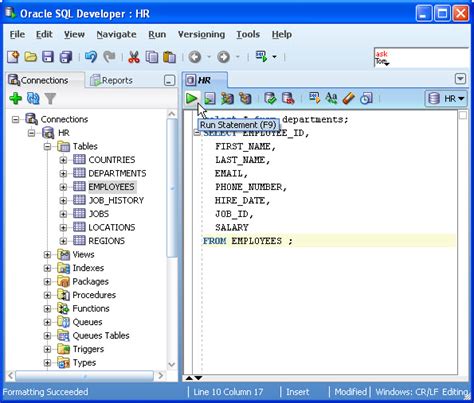This screenshot has height=403, width=474.
Task: Click the eraser Clear icon
Action: point(348,98)
